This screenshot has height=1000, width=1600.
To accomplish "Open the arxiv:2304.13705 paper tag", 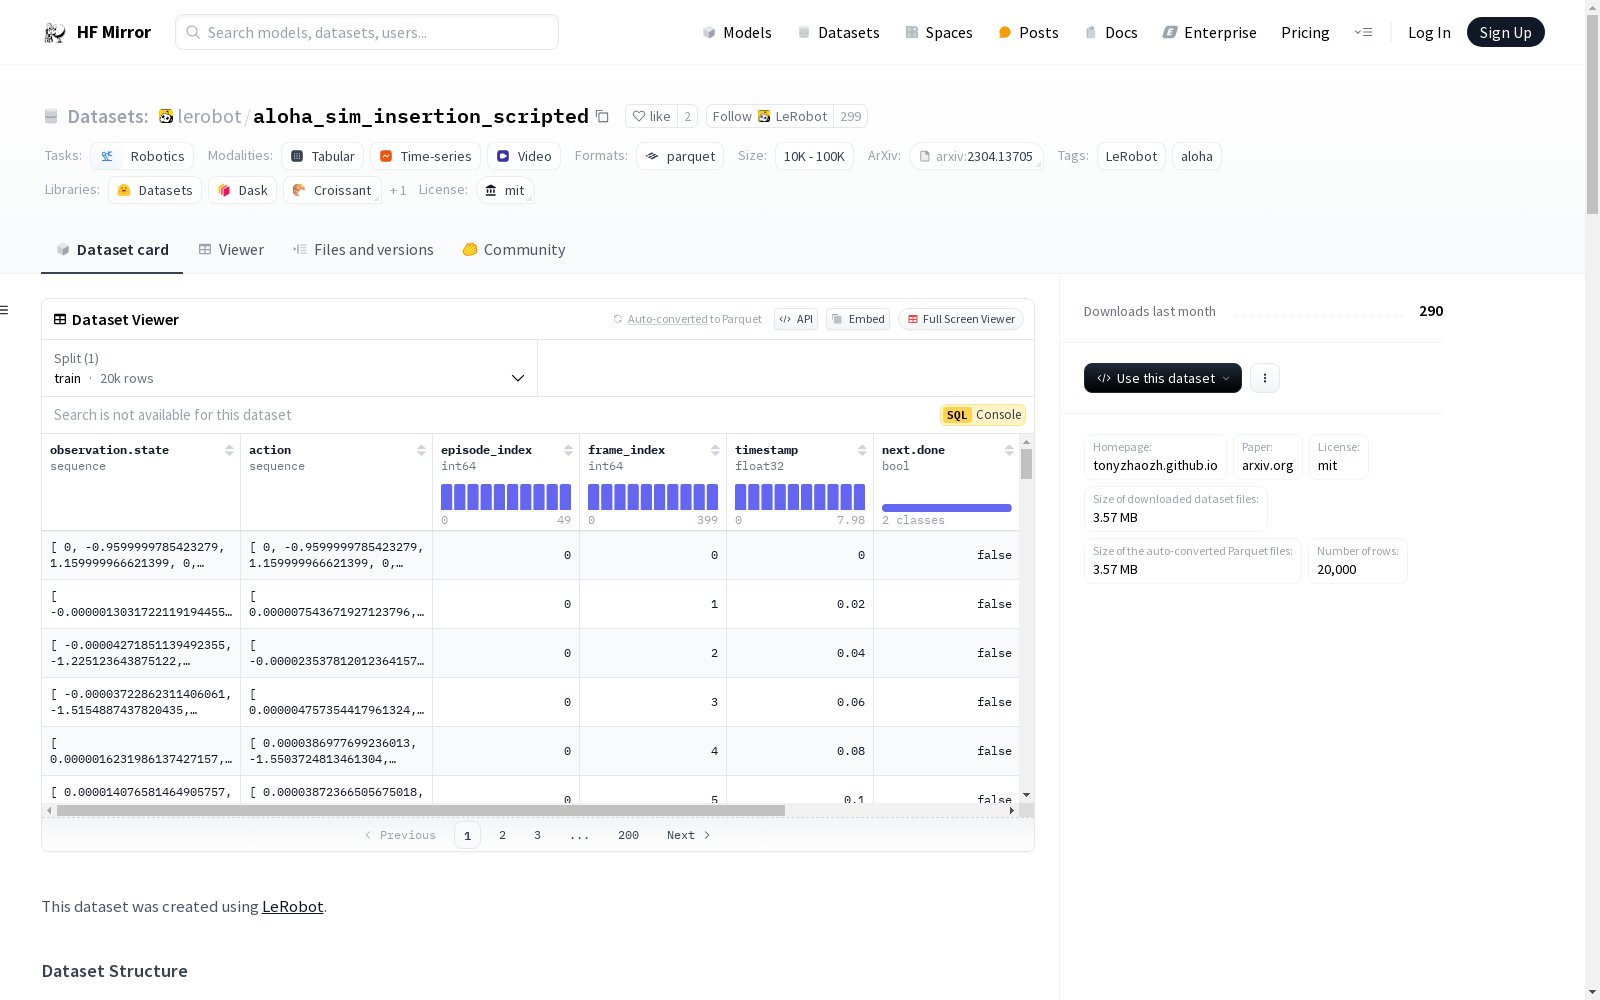I will [x=976, y=156].
